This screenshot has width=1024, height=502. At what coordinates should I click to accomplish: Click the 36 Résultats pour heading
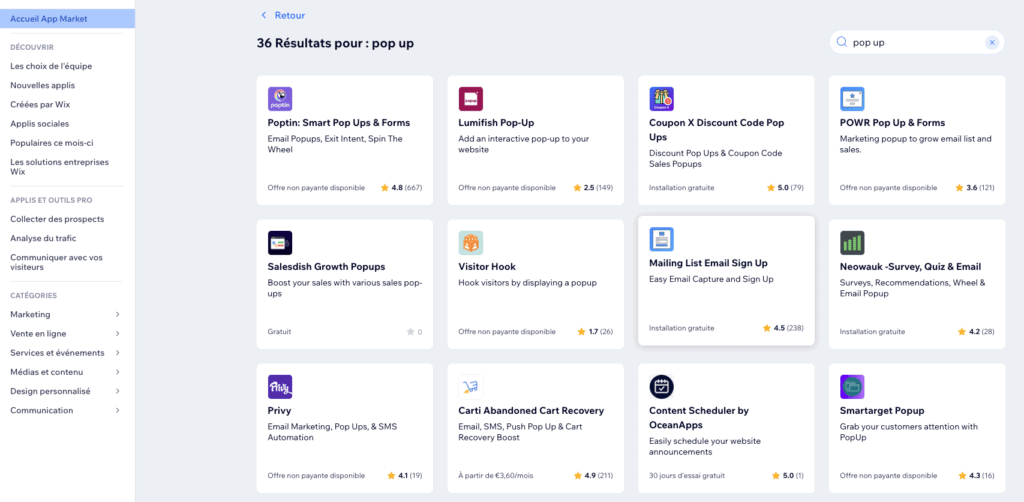335,43
